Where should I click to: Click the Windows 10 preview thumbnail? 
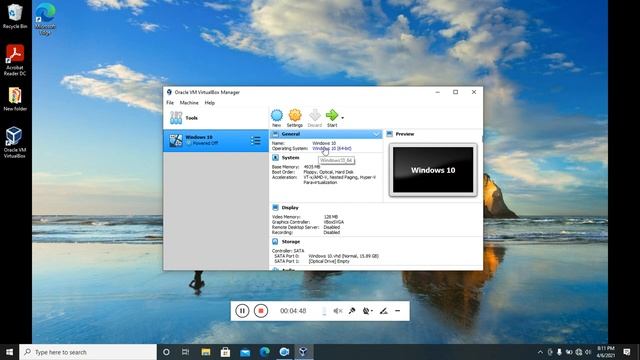pos(433,170)
